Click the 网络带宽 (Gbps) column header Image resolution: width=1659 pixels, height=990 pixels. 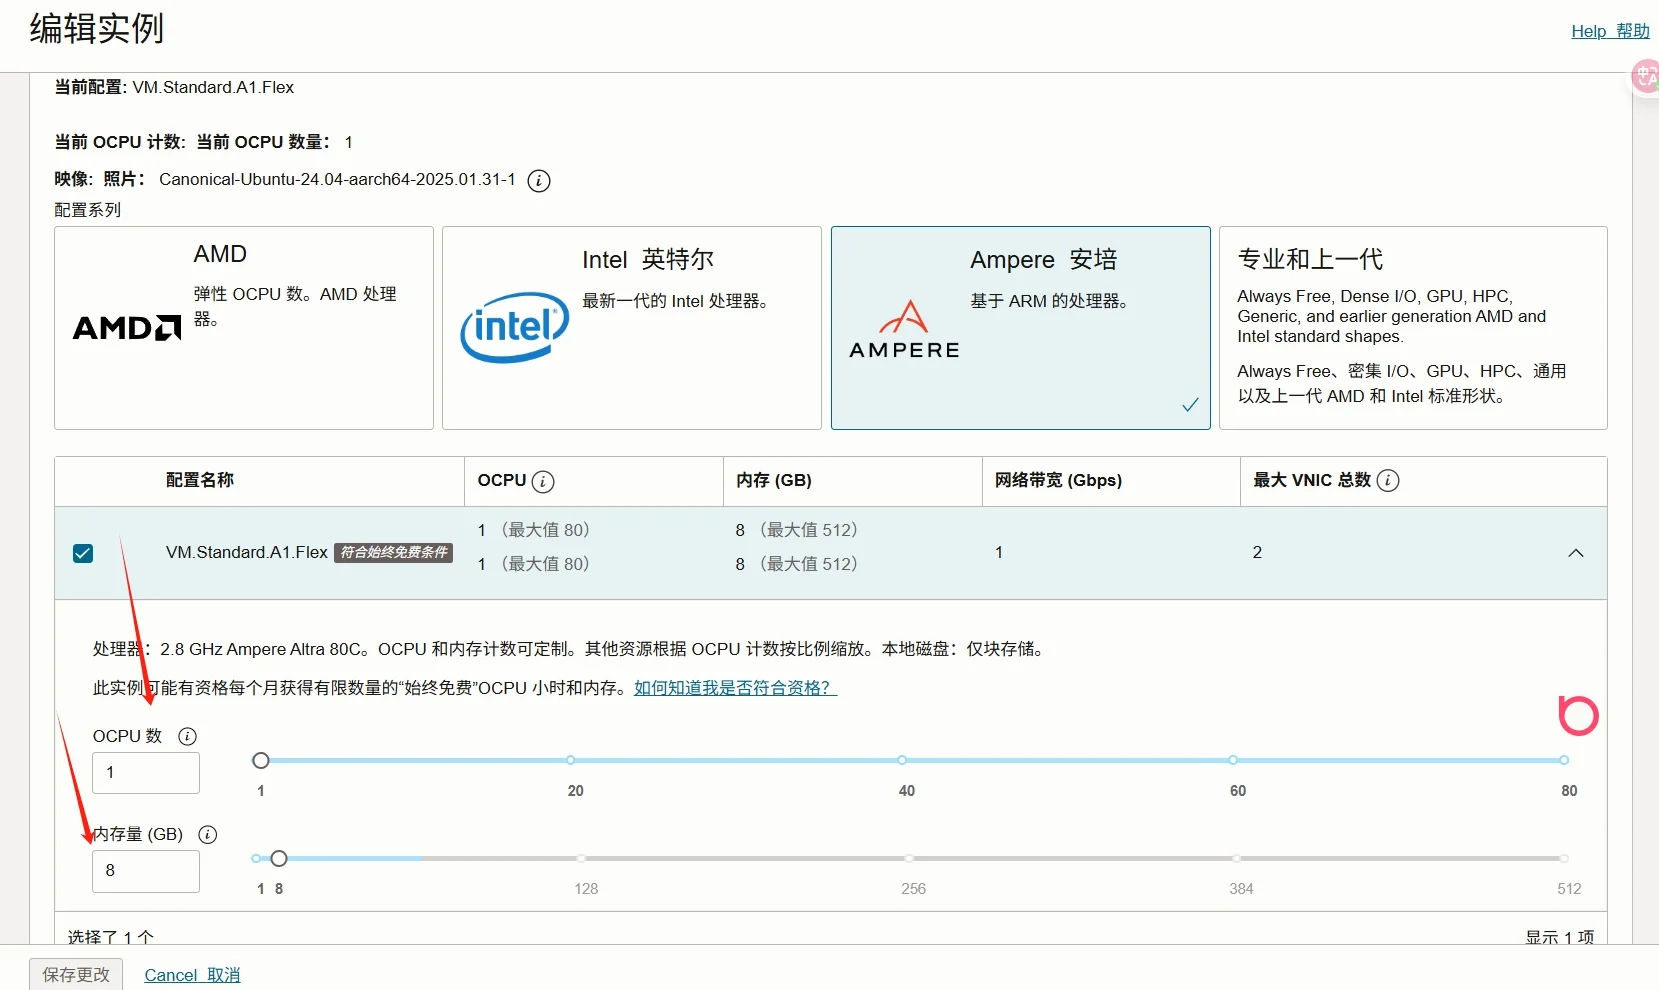click(1058, 481)
